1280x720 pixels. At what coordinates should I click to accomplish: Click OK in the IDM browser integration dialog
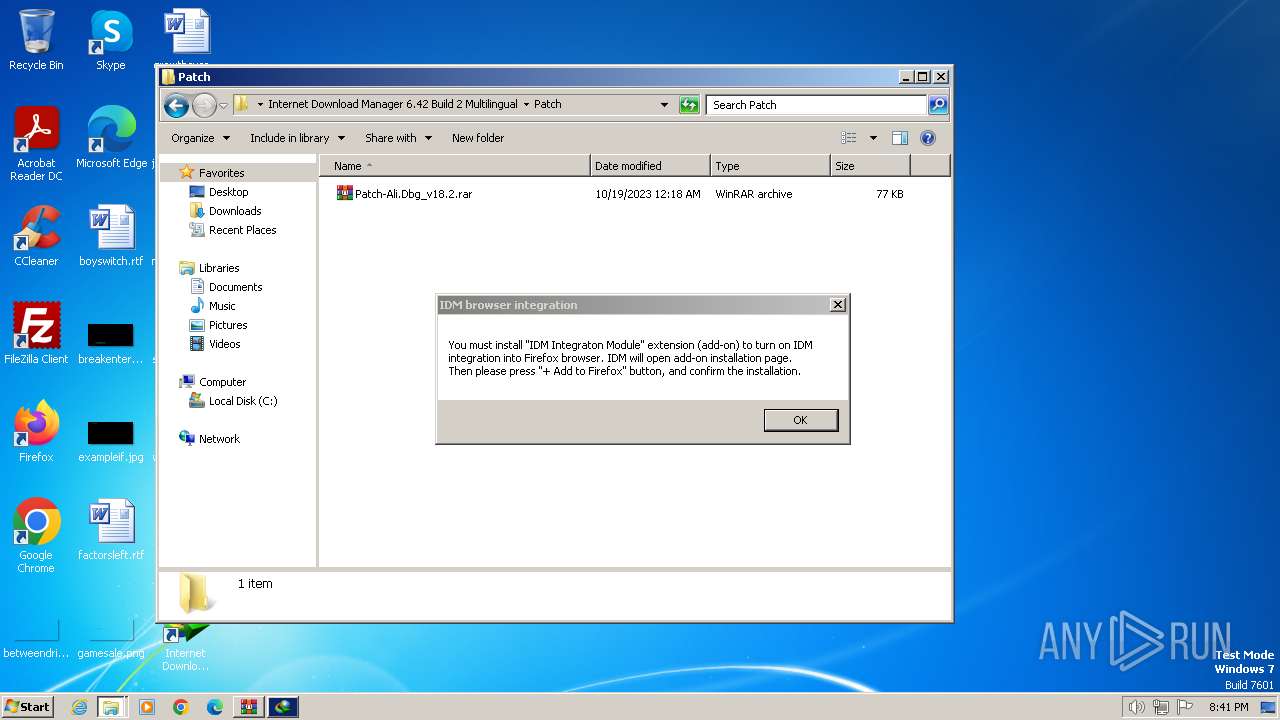tap(800, 420)
